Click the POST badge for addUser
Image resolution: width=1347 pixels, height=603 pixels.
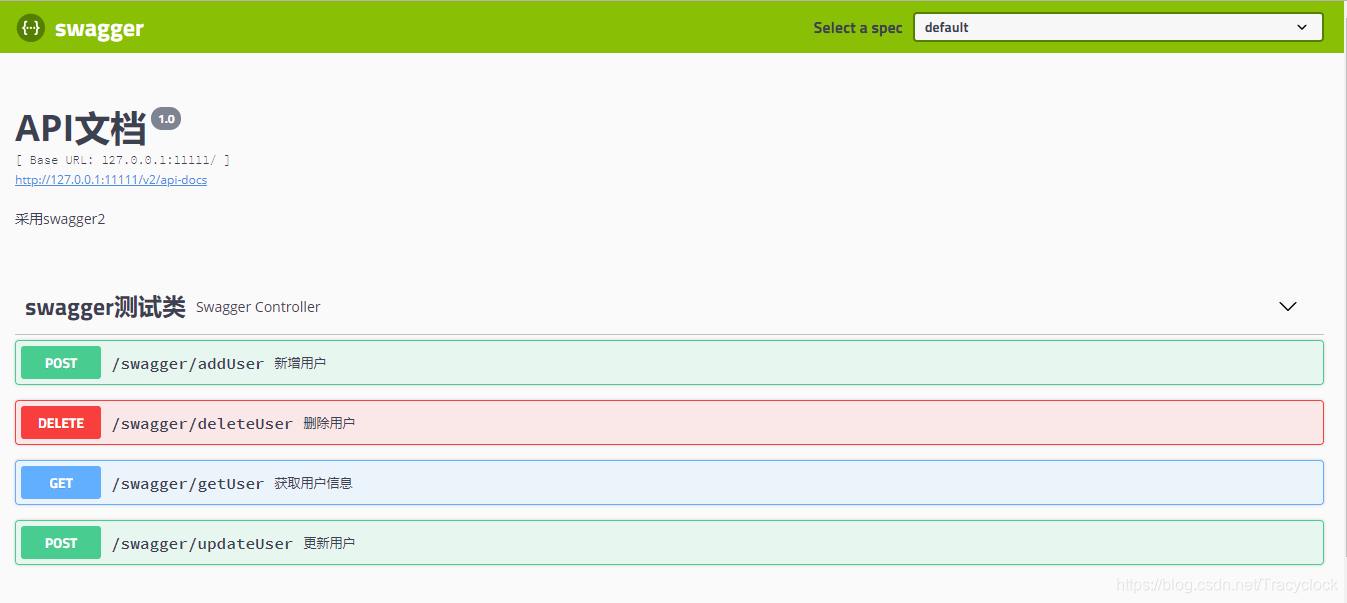[x=61, y=363]
